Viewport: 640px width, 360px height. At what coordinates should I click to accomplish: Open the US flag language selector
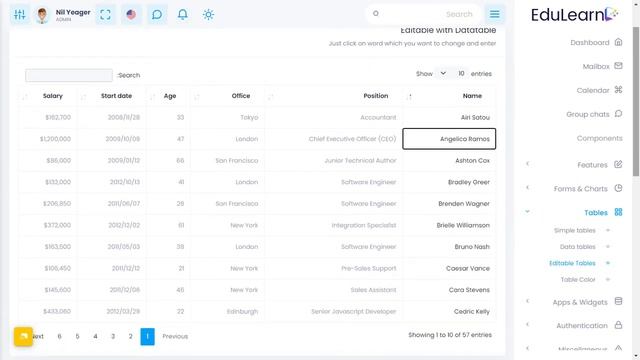click(x=131, y=15)
